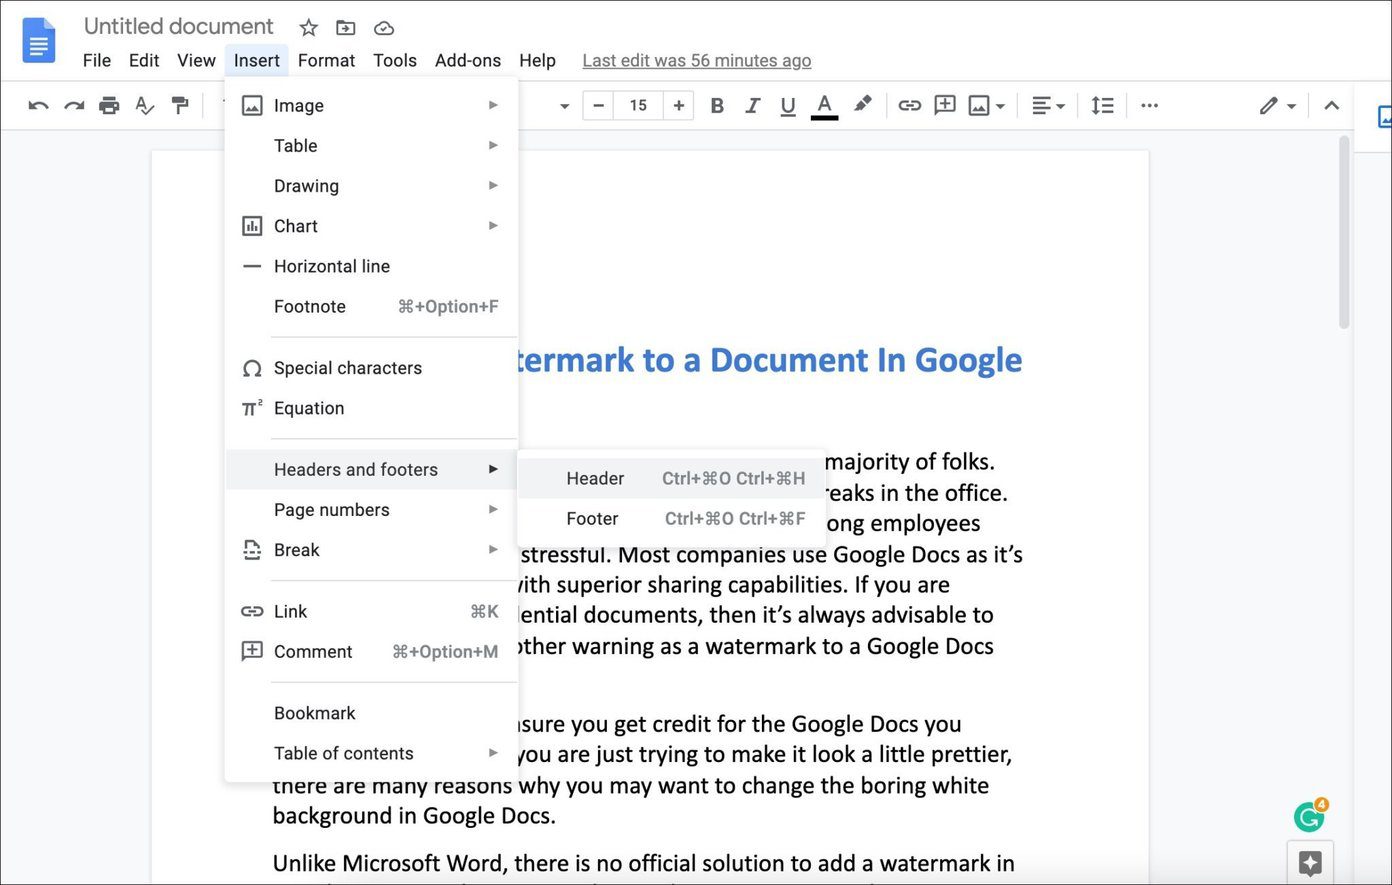Image resolution: width=1392 pixels, height=885 pixels.
Task: Insert a Horizontal line
Action: point(371,266)
